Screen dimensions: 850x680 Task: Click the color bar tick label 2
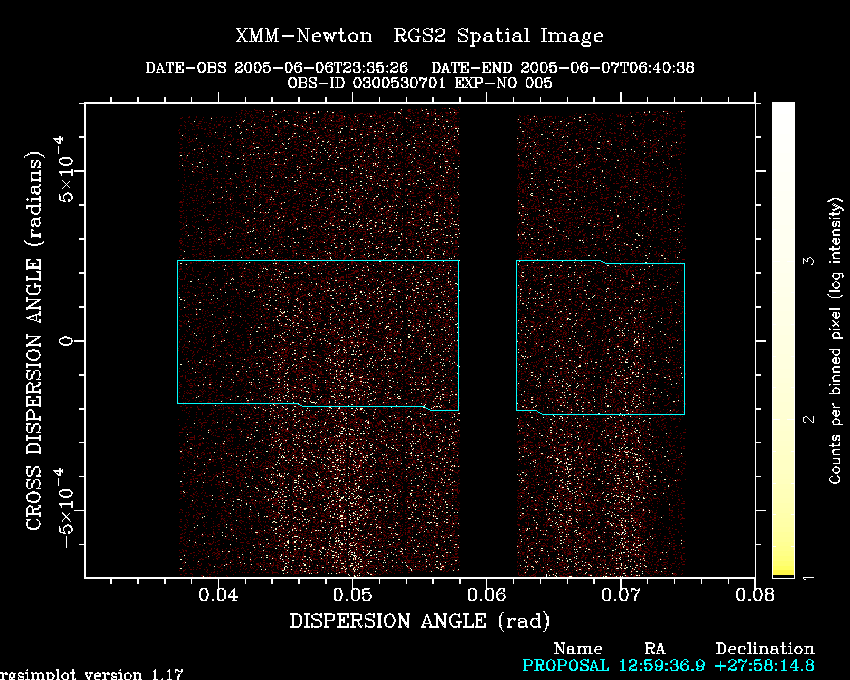(809, 419)
